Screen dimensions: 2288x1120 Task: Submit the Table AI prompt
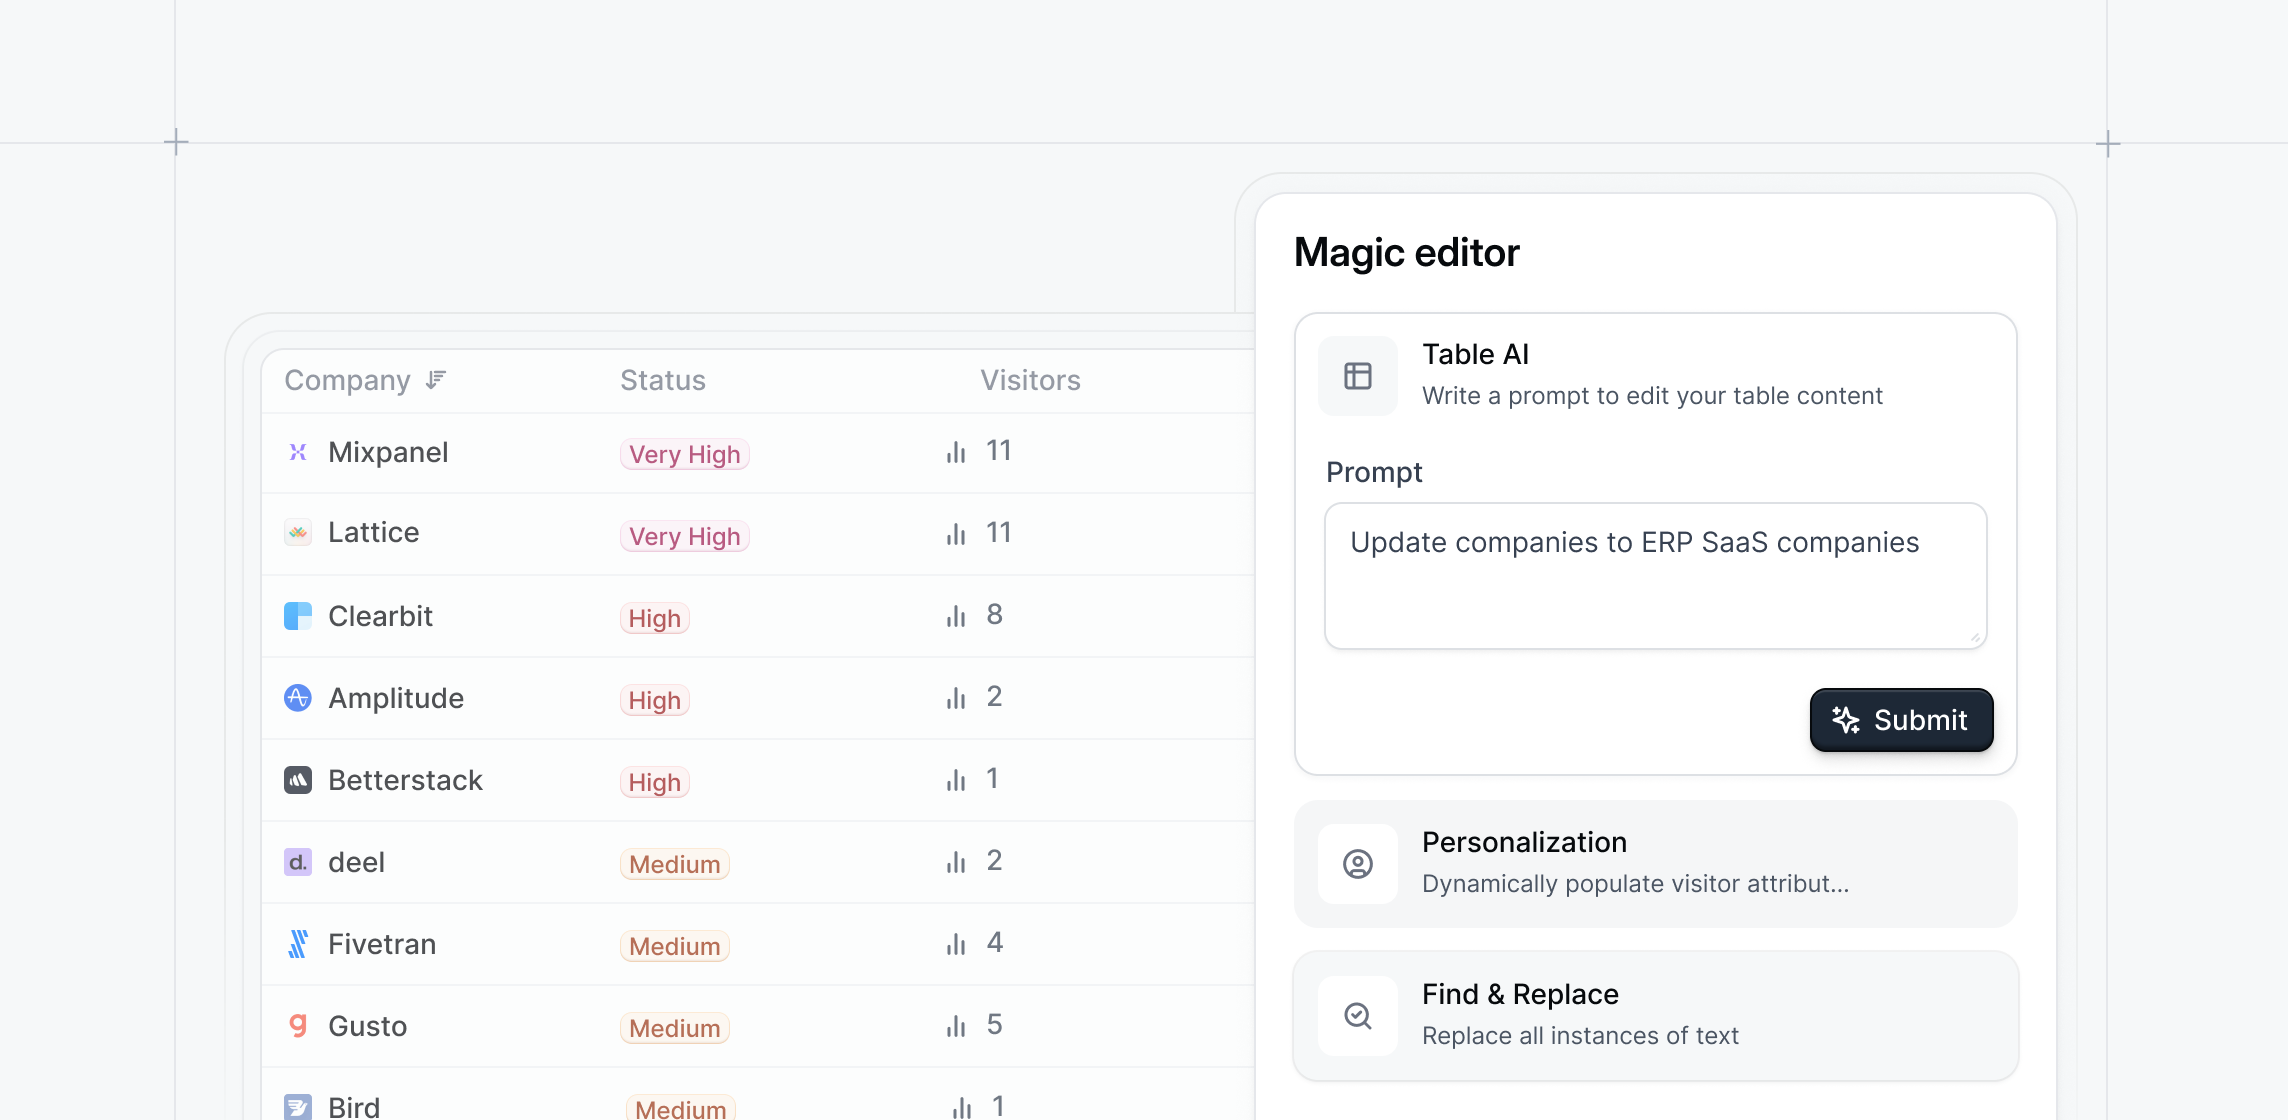tap(1901, 720)
